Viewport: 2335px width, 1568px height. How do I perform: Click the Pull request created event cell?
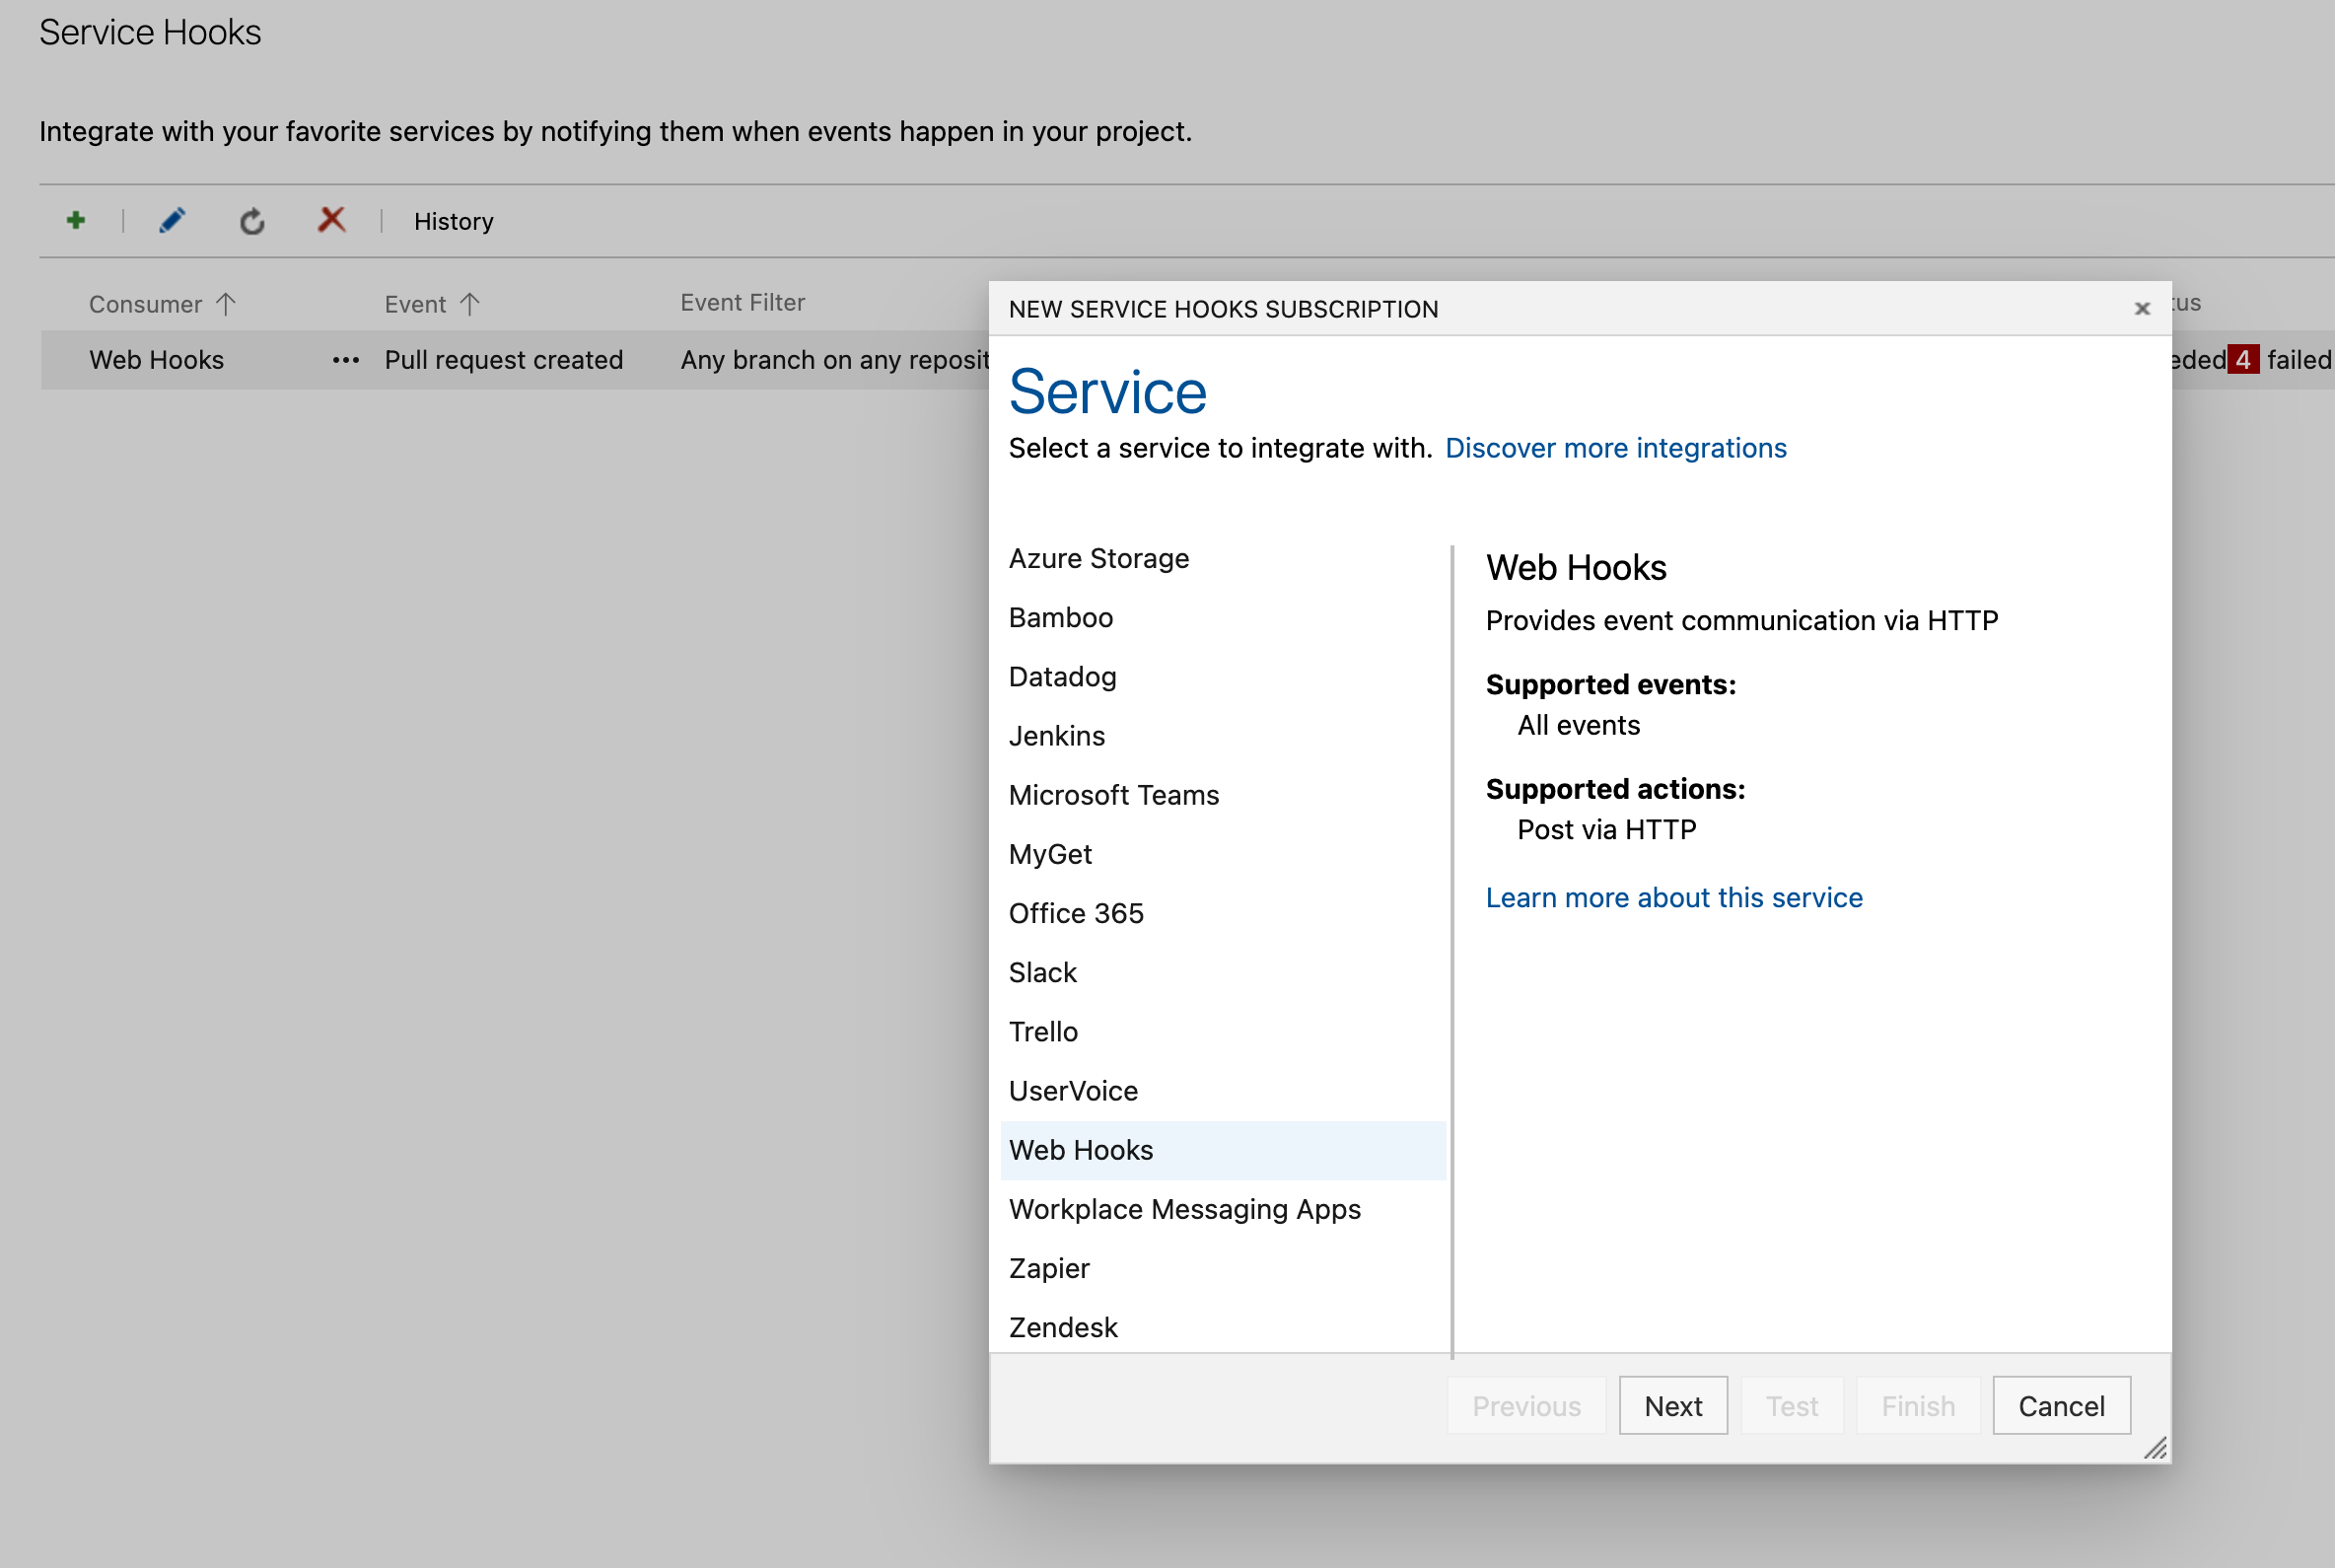click(x=504, y=360)
